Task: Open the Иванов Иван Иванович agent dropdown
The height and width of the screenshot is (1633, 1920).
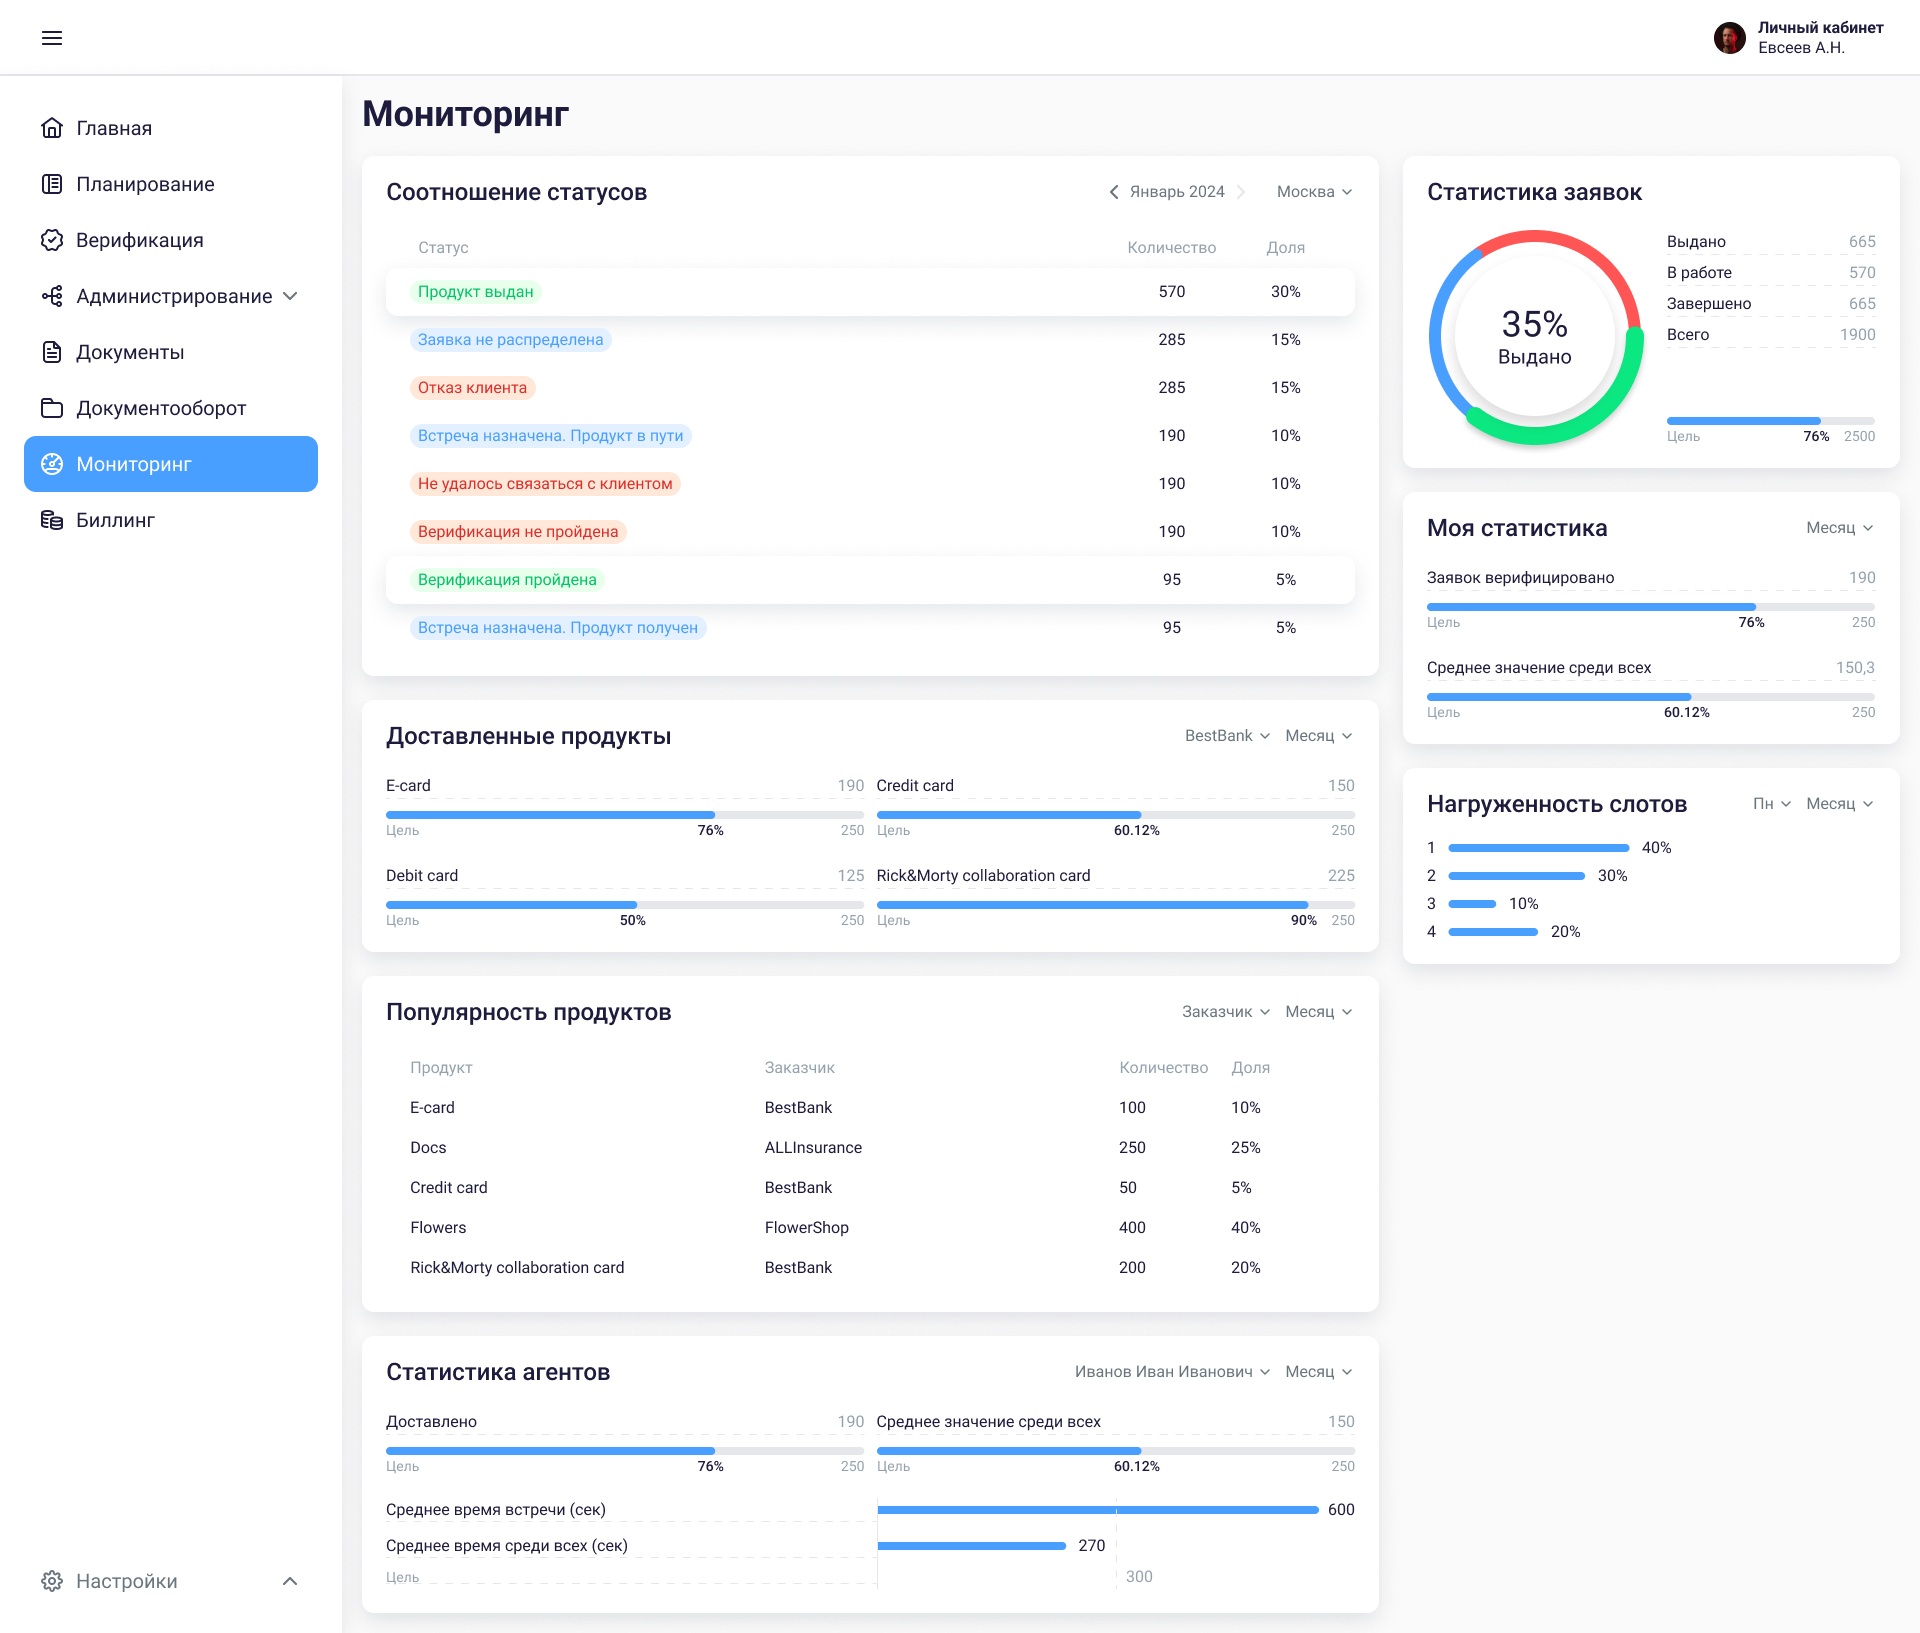Action: pos(1172,1372)
